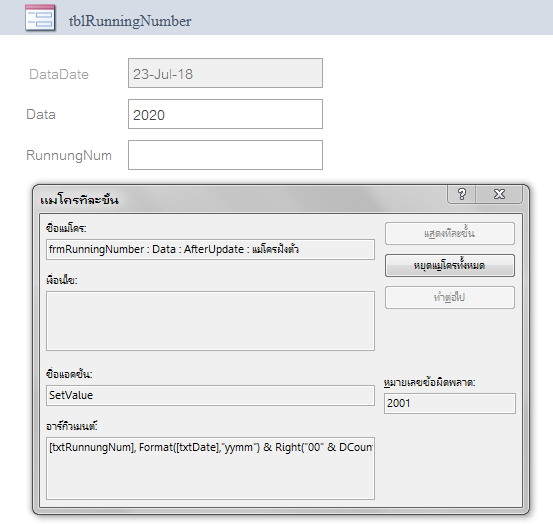
Task: Click the question mark help button
Action: pyautogui.click(x=462, y=194)
